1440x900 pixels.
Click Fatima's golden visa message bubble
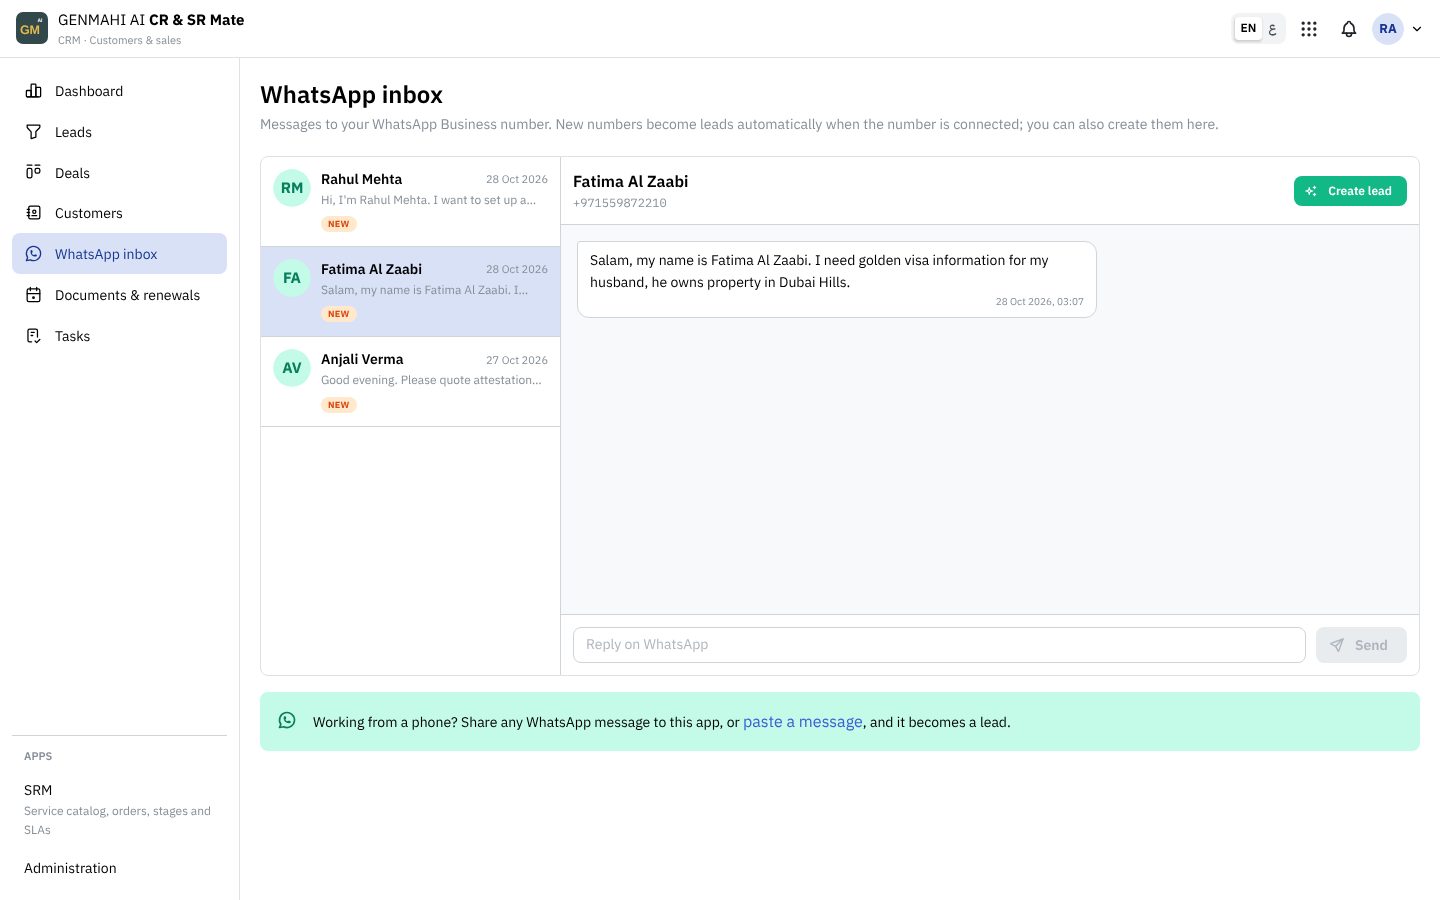(x=837, y=280)
